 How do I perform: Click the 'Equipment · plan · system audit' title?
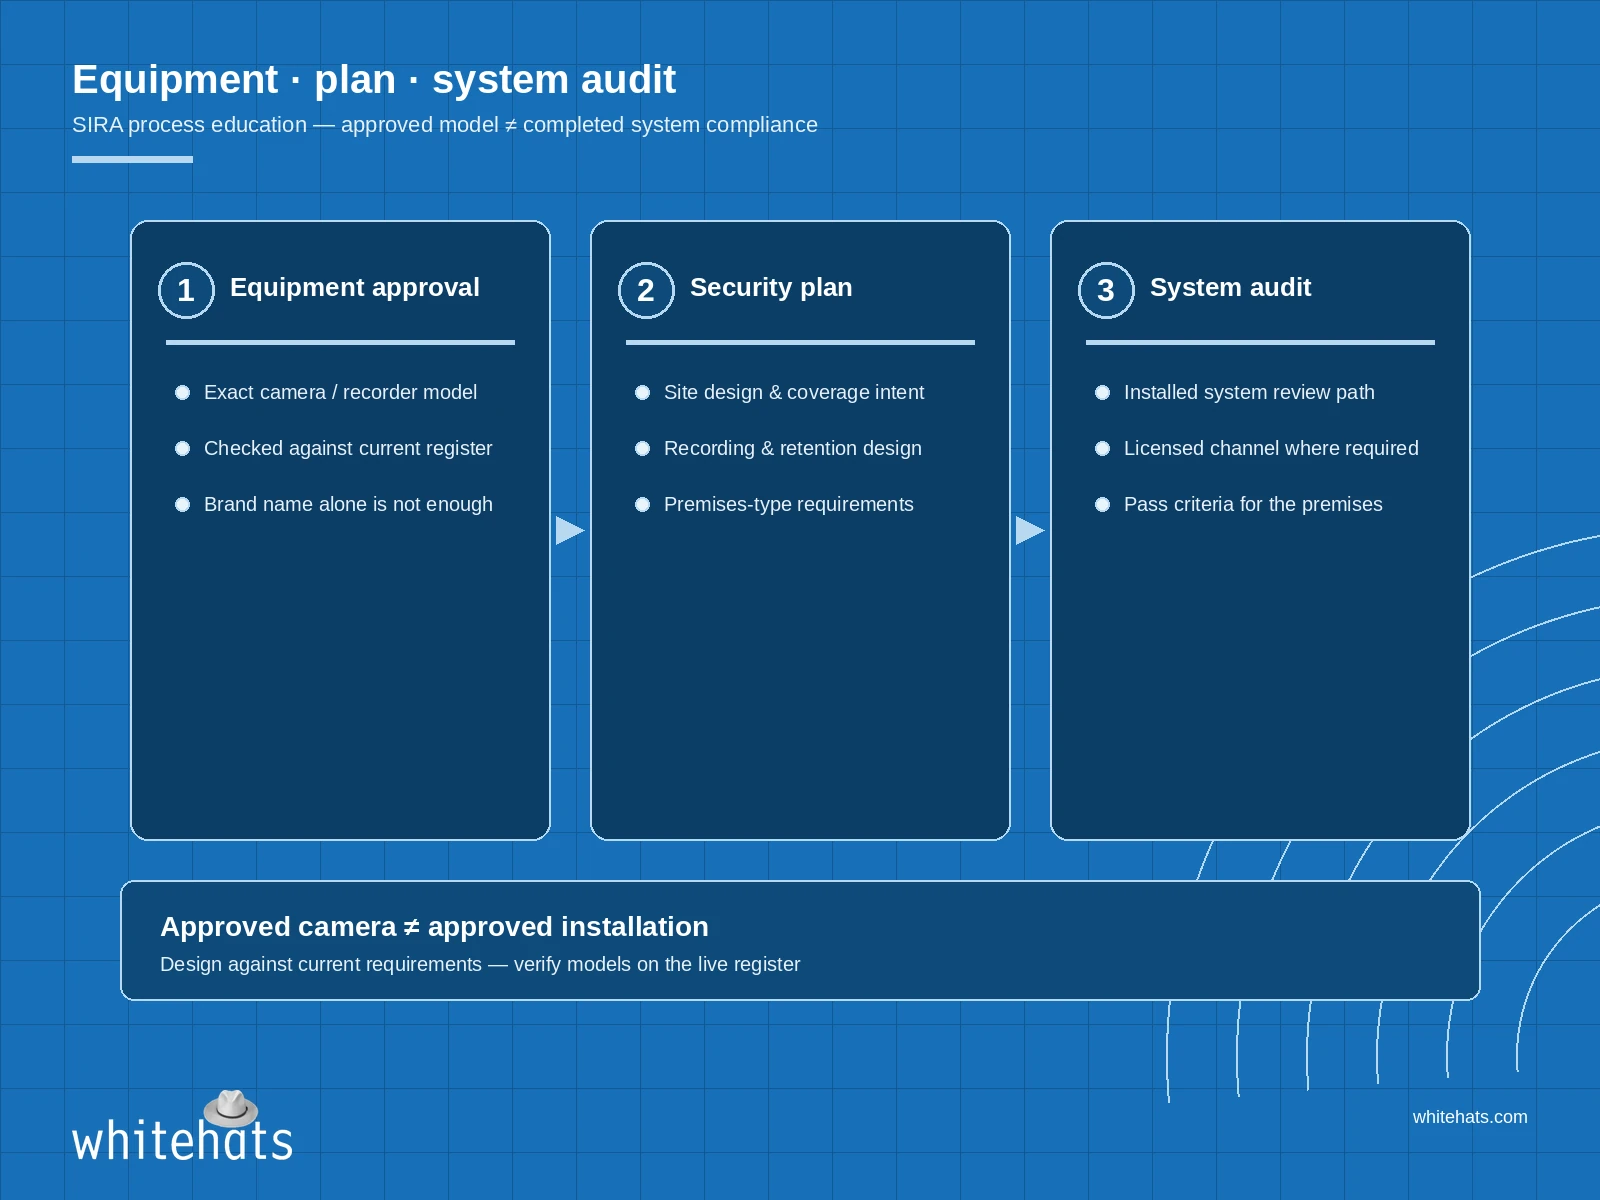[374, 79]
